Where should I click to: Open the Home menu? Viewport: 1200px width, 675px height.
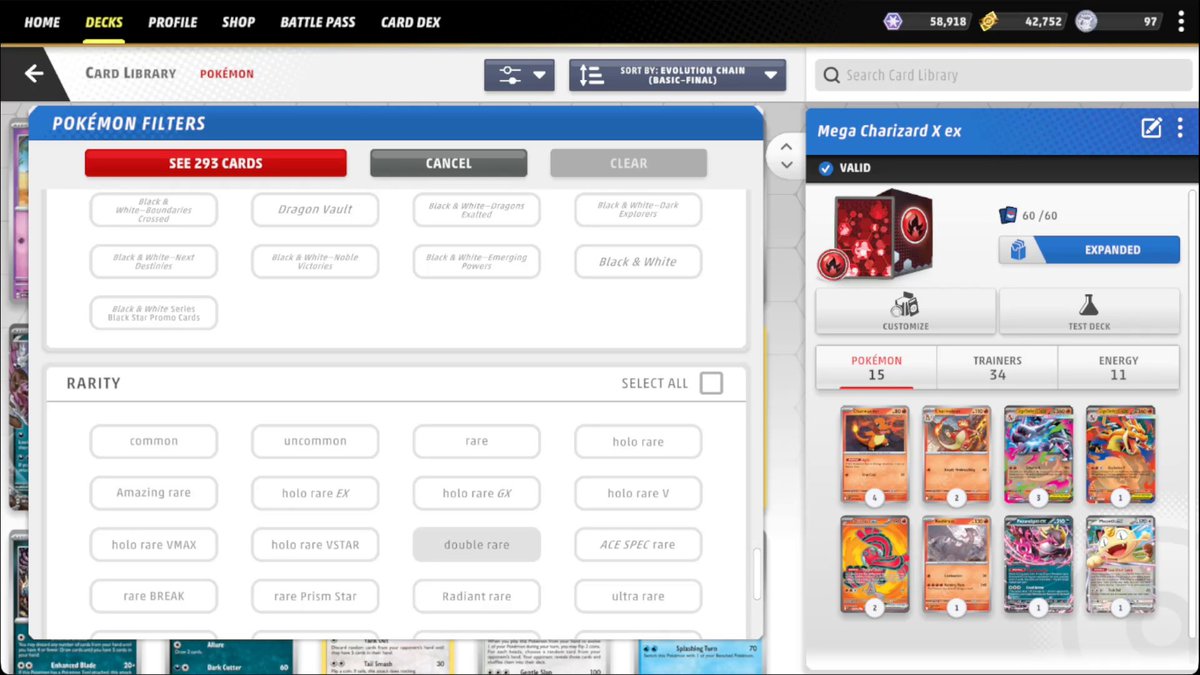tap(42, 22)
